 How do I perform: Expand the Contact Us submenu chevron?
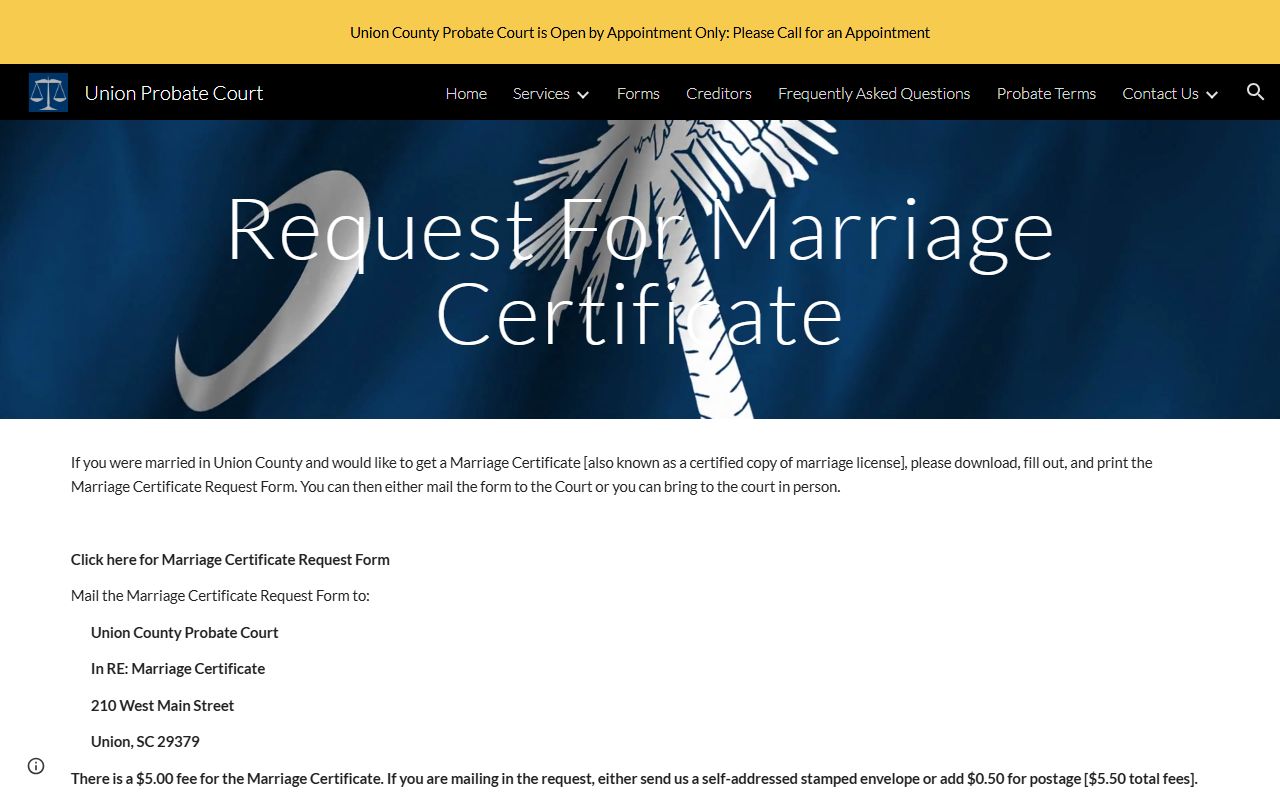pos(1212,94)
